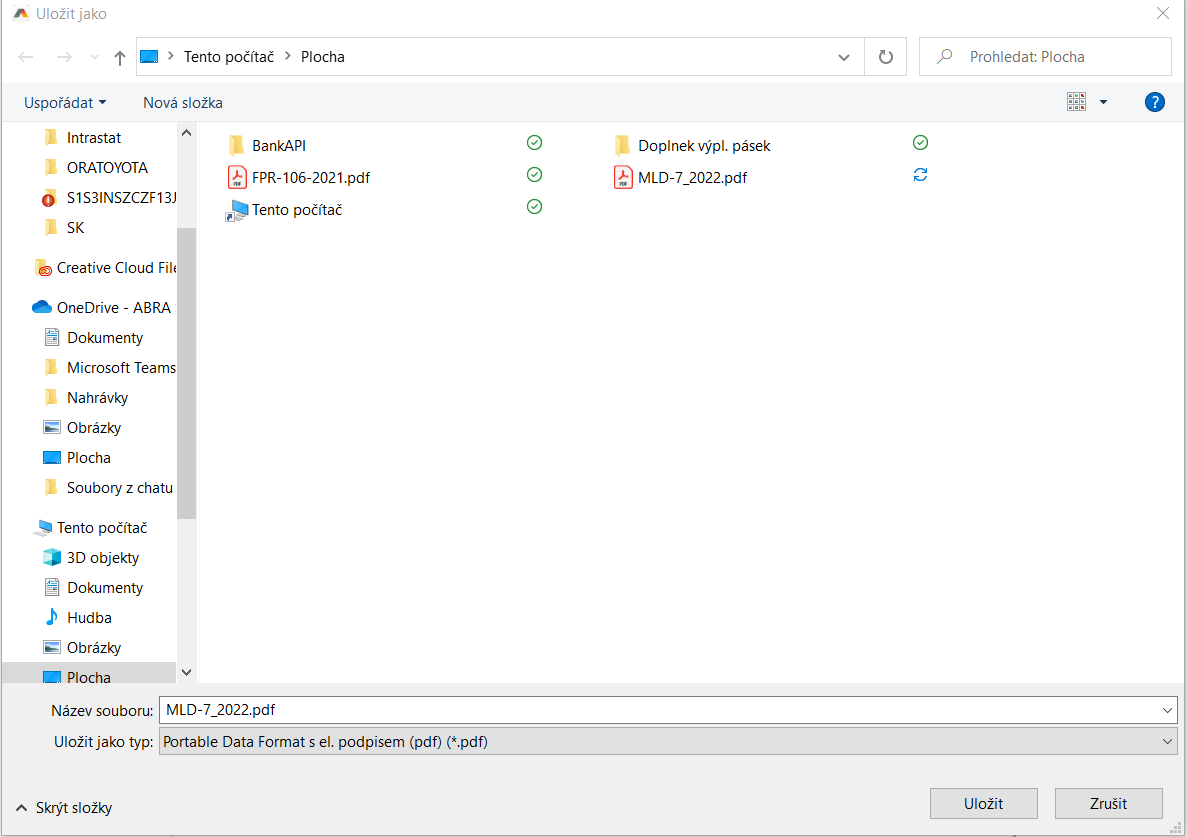Select OneDrive - ABRA in navigation pane
Image resolution: width=1188 pixels, height=837 pixels.
click(x=113, y=308)
